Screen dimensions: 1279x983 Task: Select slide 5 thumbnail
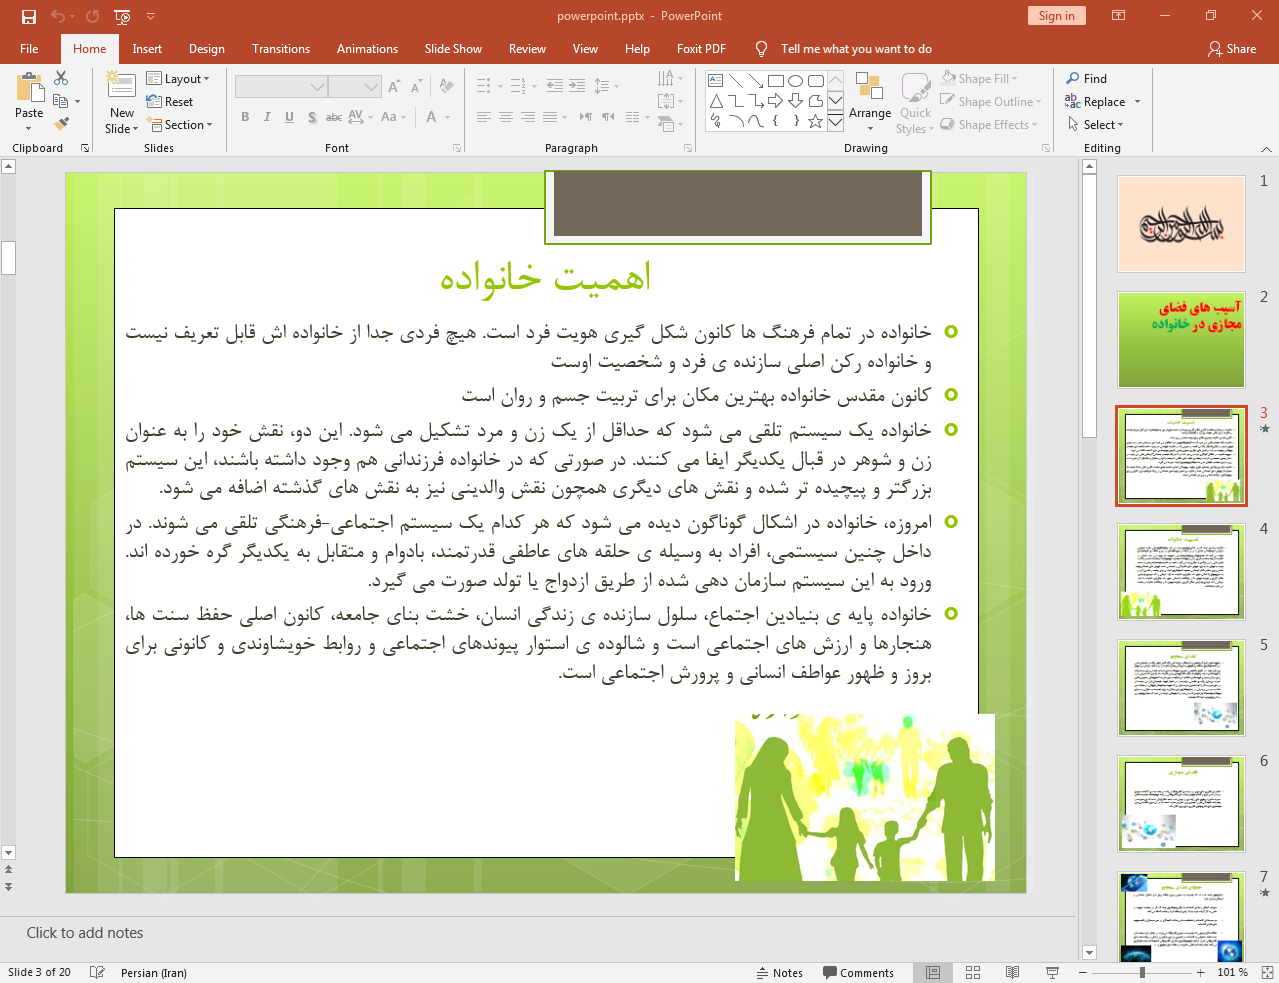[x=1181, y=688]
